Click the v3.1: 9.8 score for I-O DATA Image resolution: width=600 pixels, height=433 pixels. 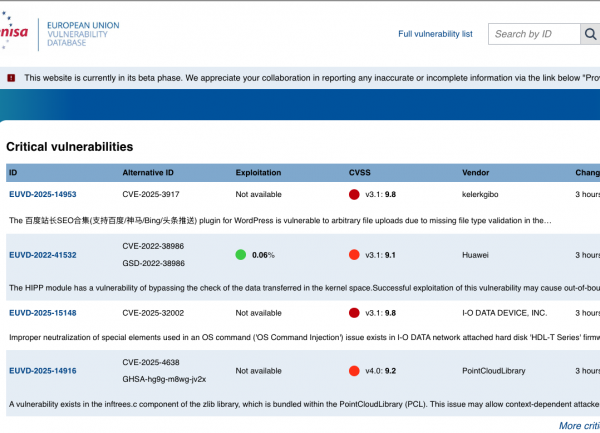tap(380, 313)
